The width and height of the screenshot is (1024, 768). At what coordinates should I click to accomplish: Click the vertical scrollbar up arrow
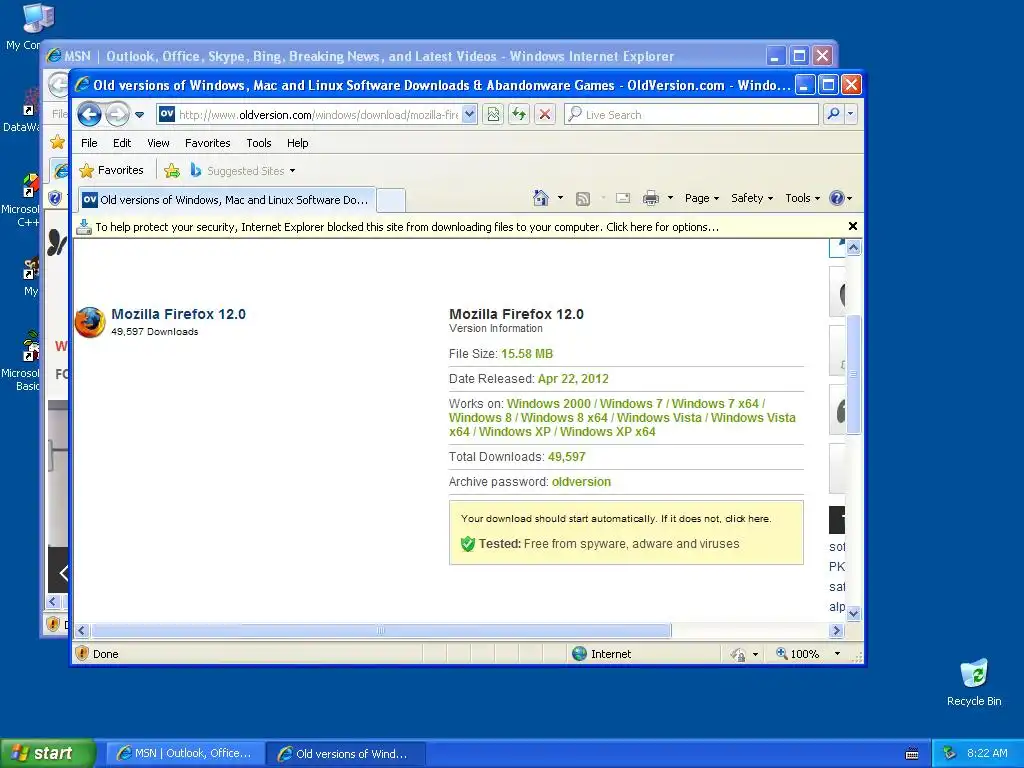pos(853,248)
